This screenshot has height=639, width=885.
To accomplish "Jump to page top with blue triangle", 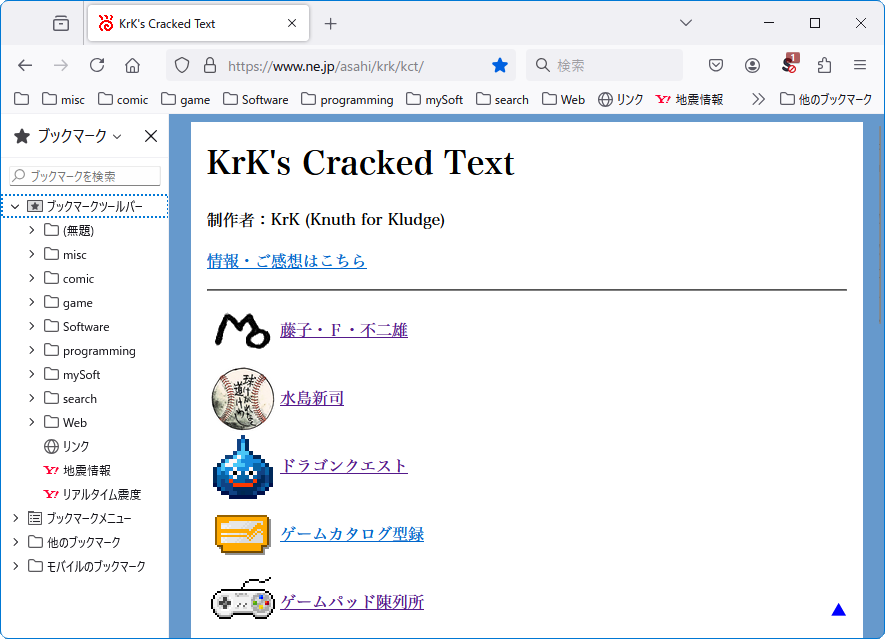I will coord(839,610).
